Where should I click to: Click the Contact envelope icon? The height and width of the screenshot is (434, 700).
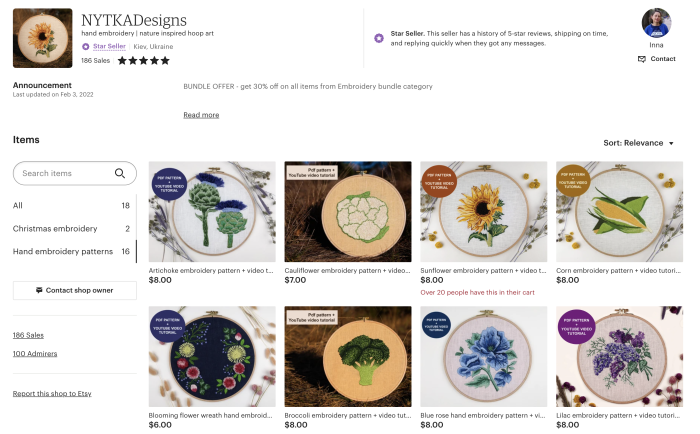pos(642,59)
